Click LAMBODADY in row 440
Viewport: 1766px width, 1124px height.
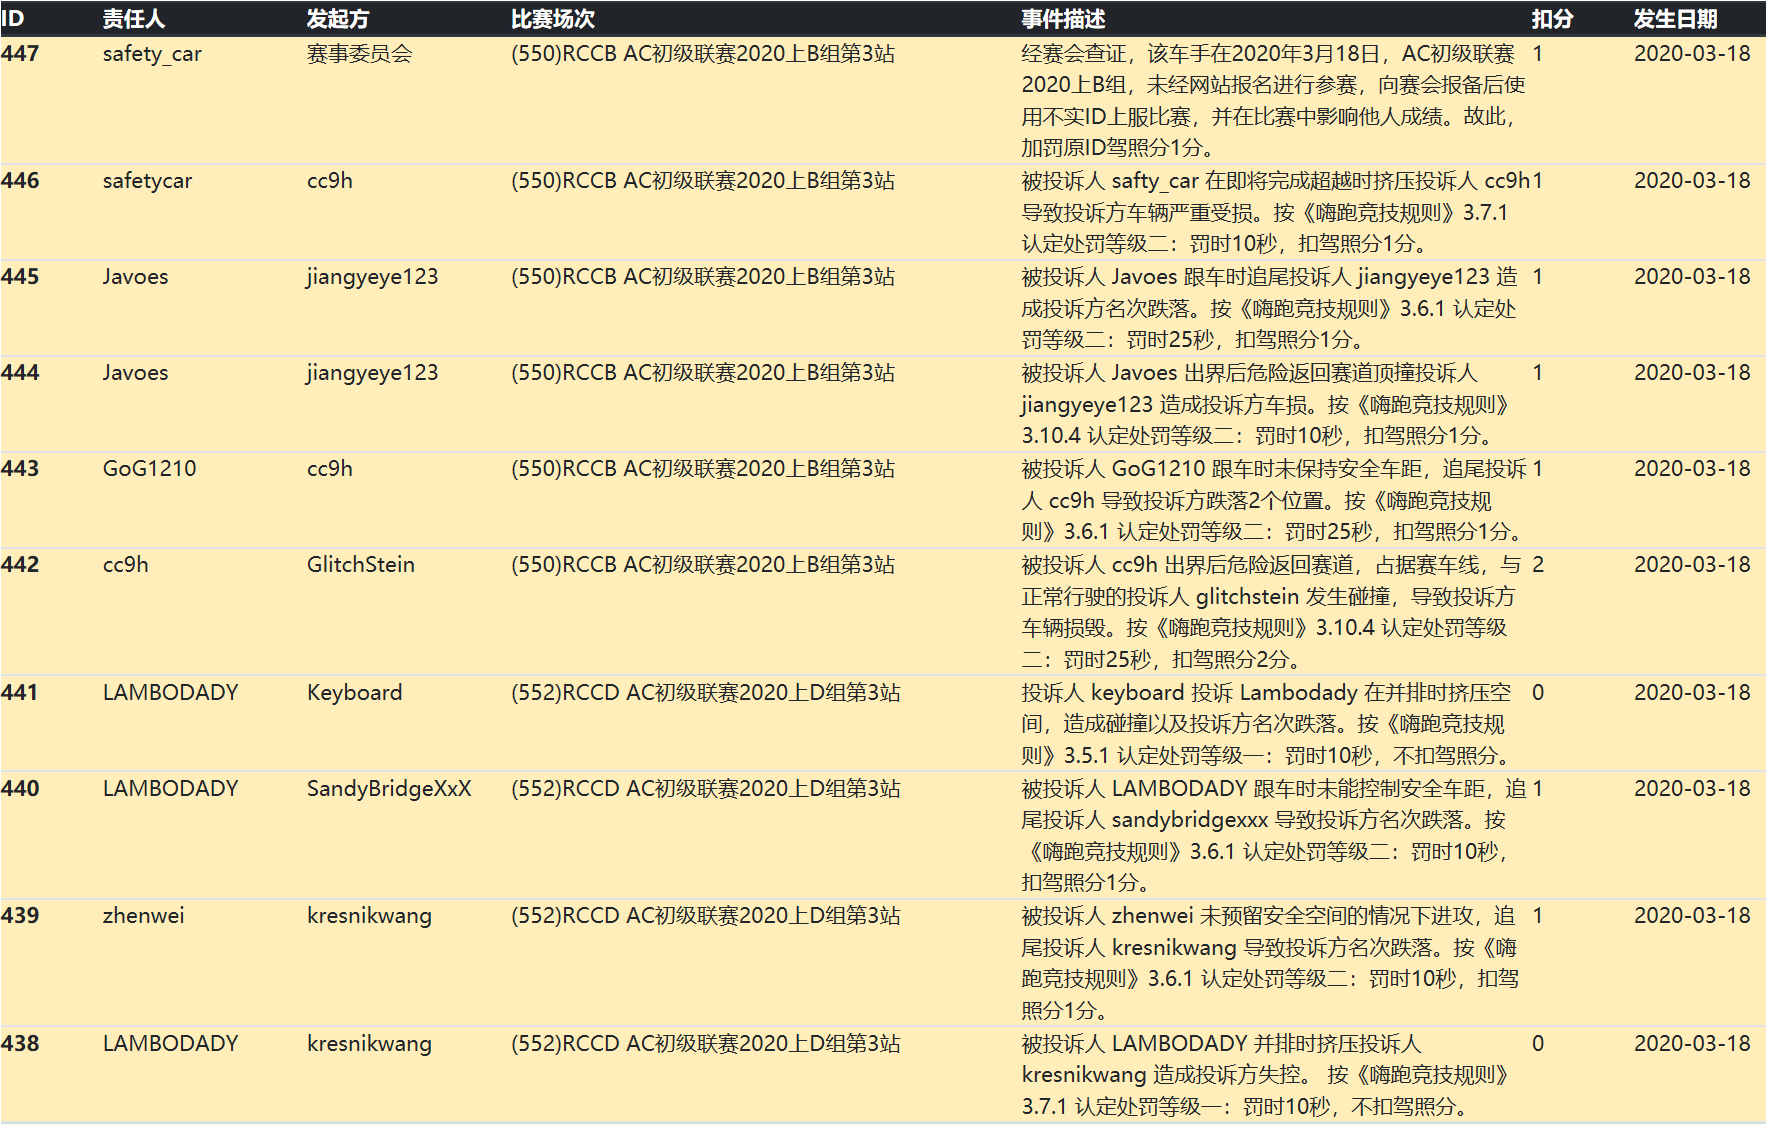coord(170,789)
